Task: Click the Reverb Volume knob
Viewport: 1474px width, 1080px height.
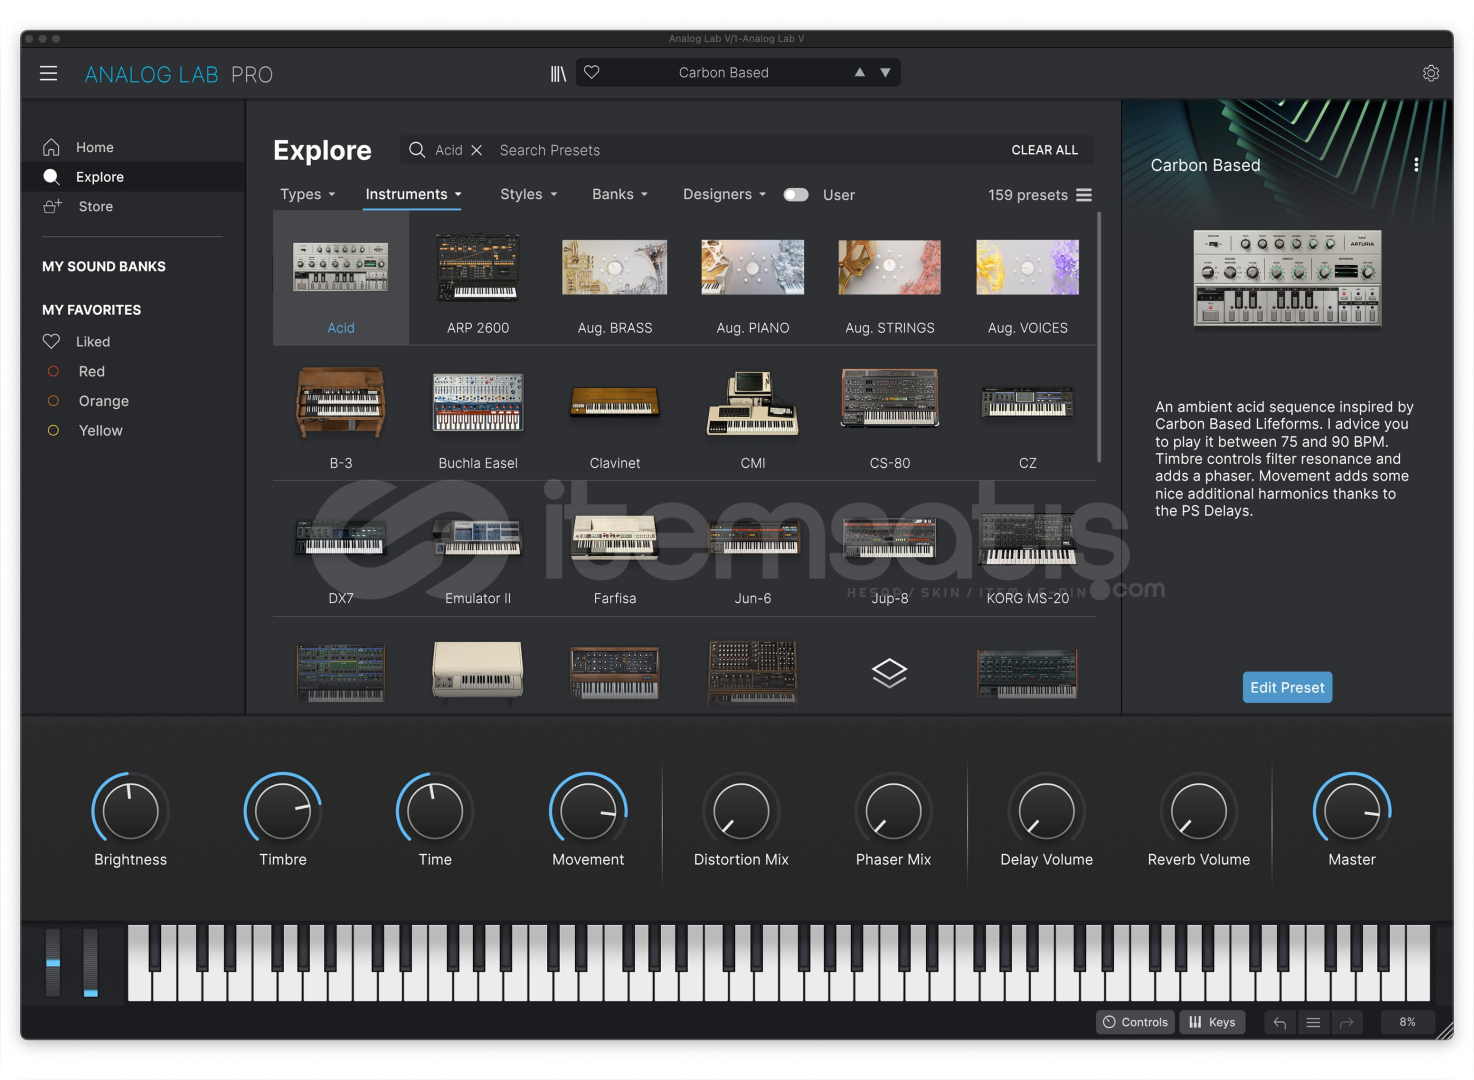Action: 1198,811
